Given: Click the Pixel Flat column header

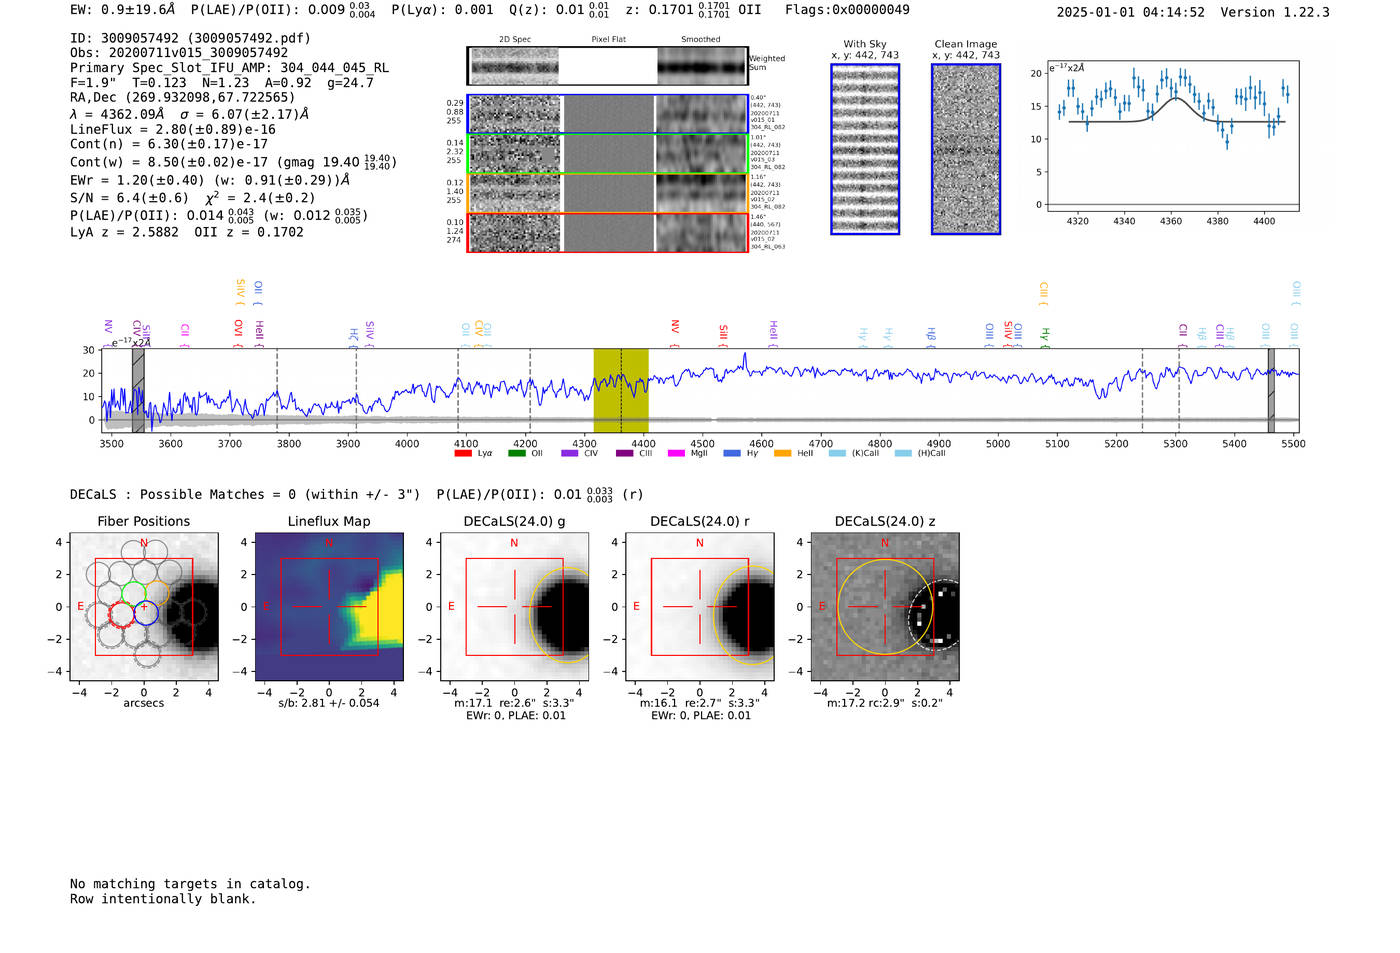Looking at the screenshot, I should [608, 40].
